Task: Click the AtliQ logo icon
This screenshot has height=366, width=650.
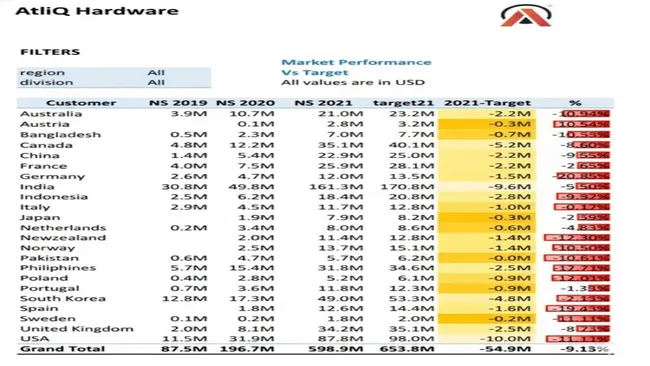Action: click(526, 16)
